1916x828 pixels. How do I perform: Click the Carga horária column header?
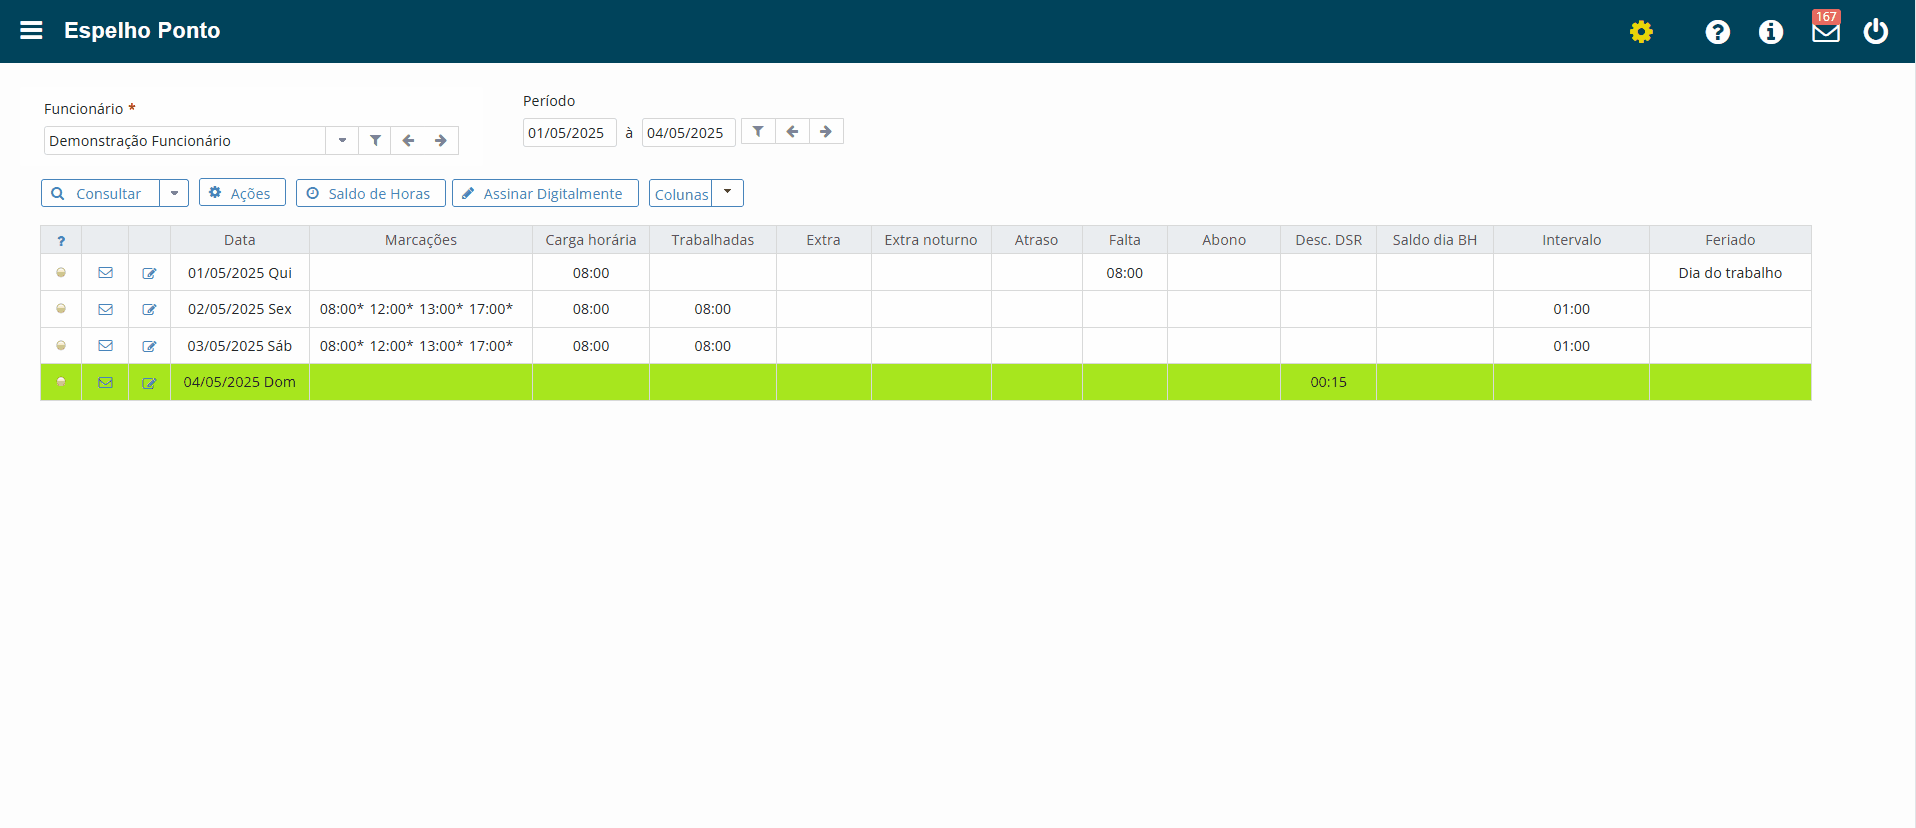[591, 240]
